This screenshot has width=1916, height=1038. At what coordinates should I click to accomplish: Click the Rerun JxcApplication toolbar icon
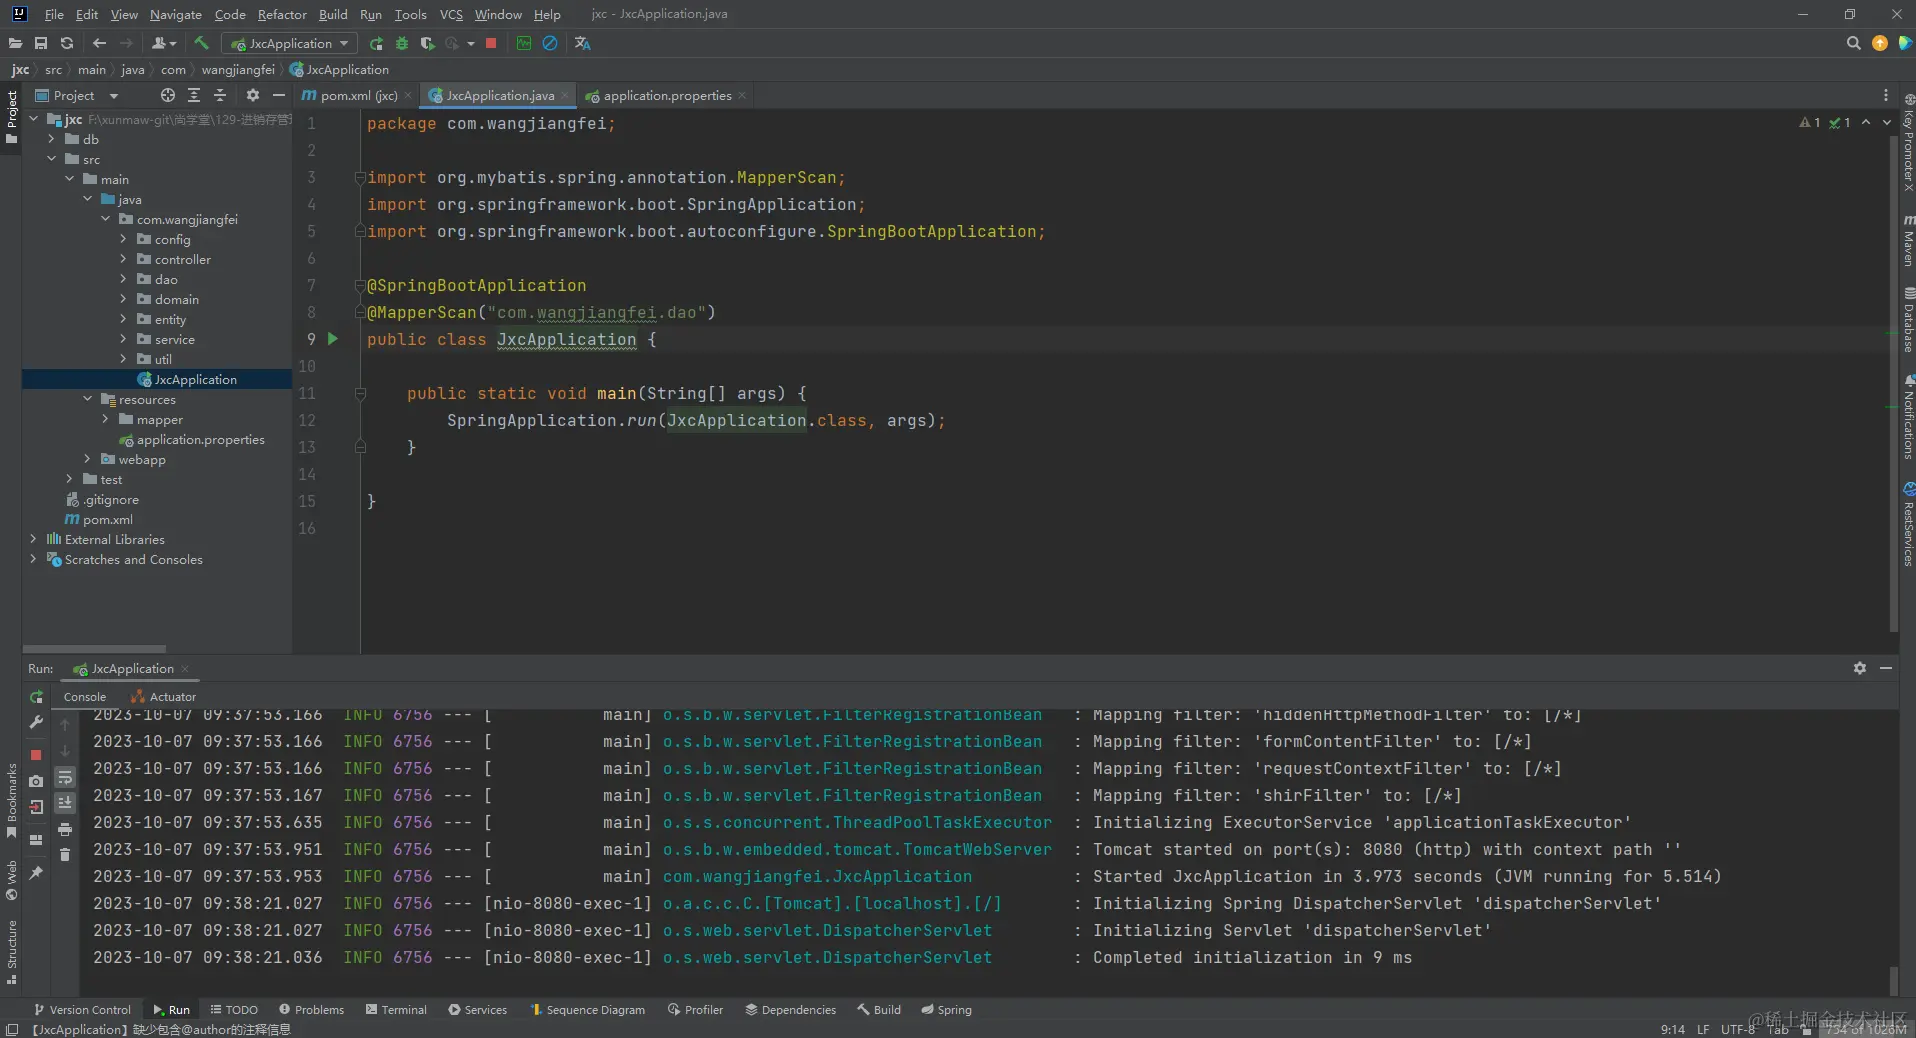[376, 43]
